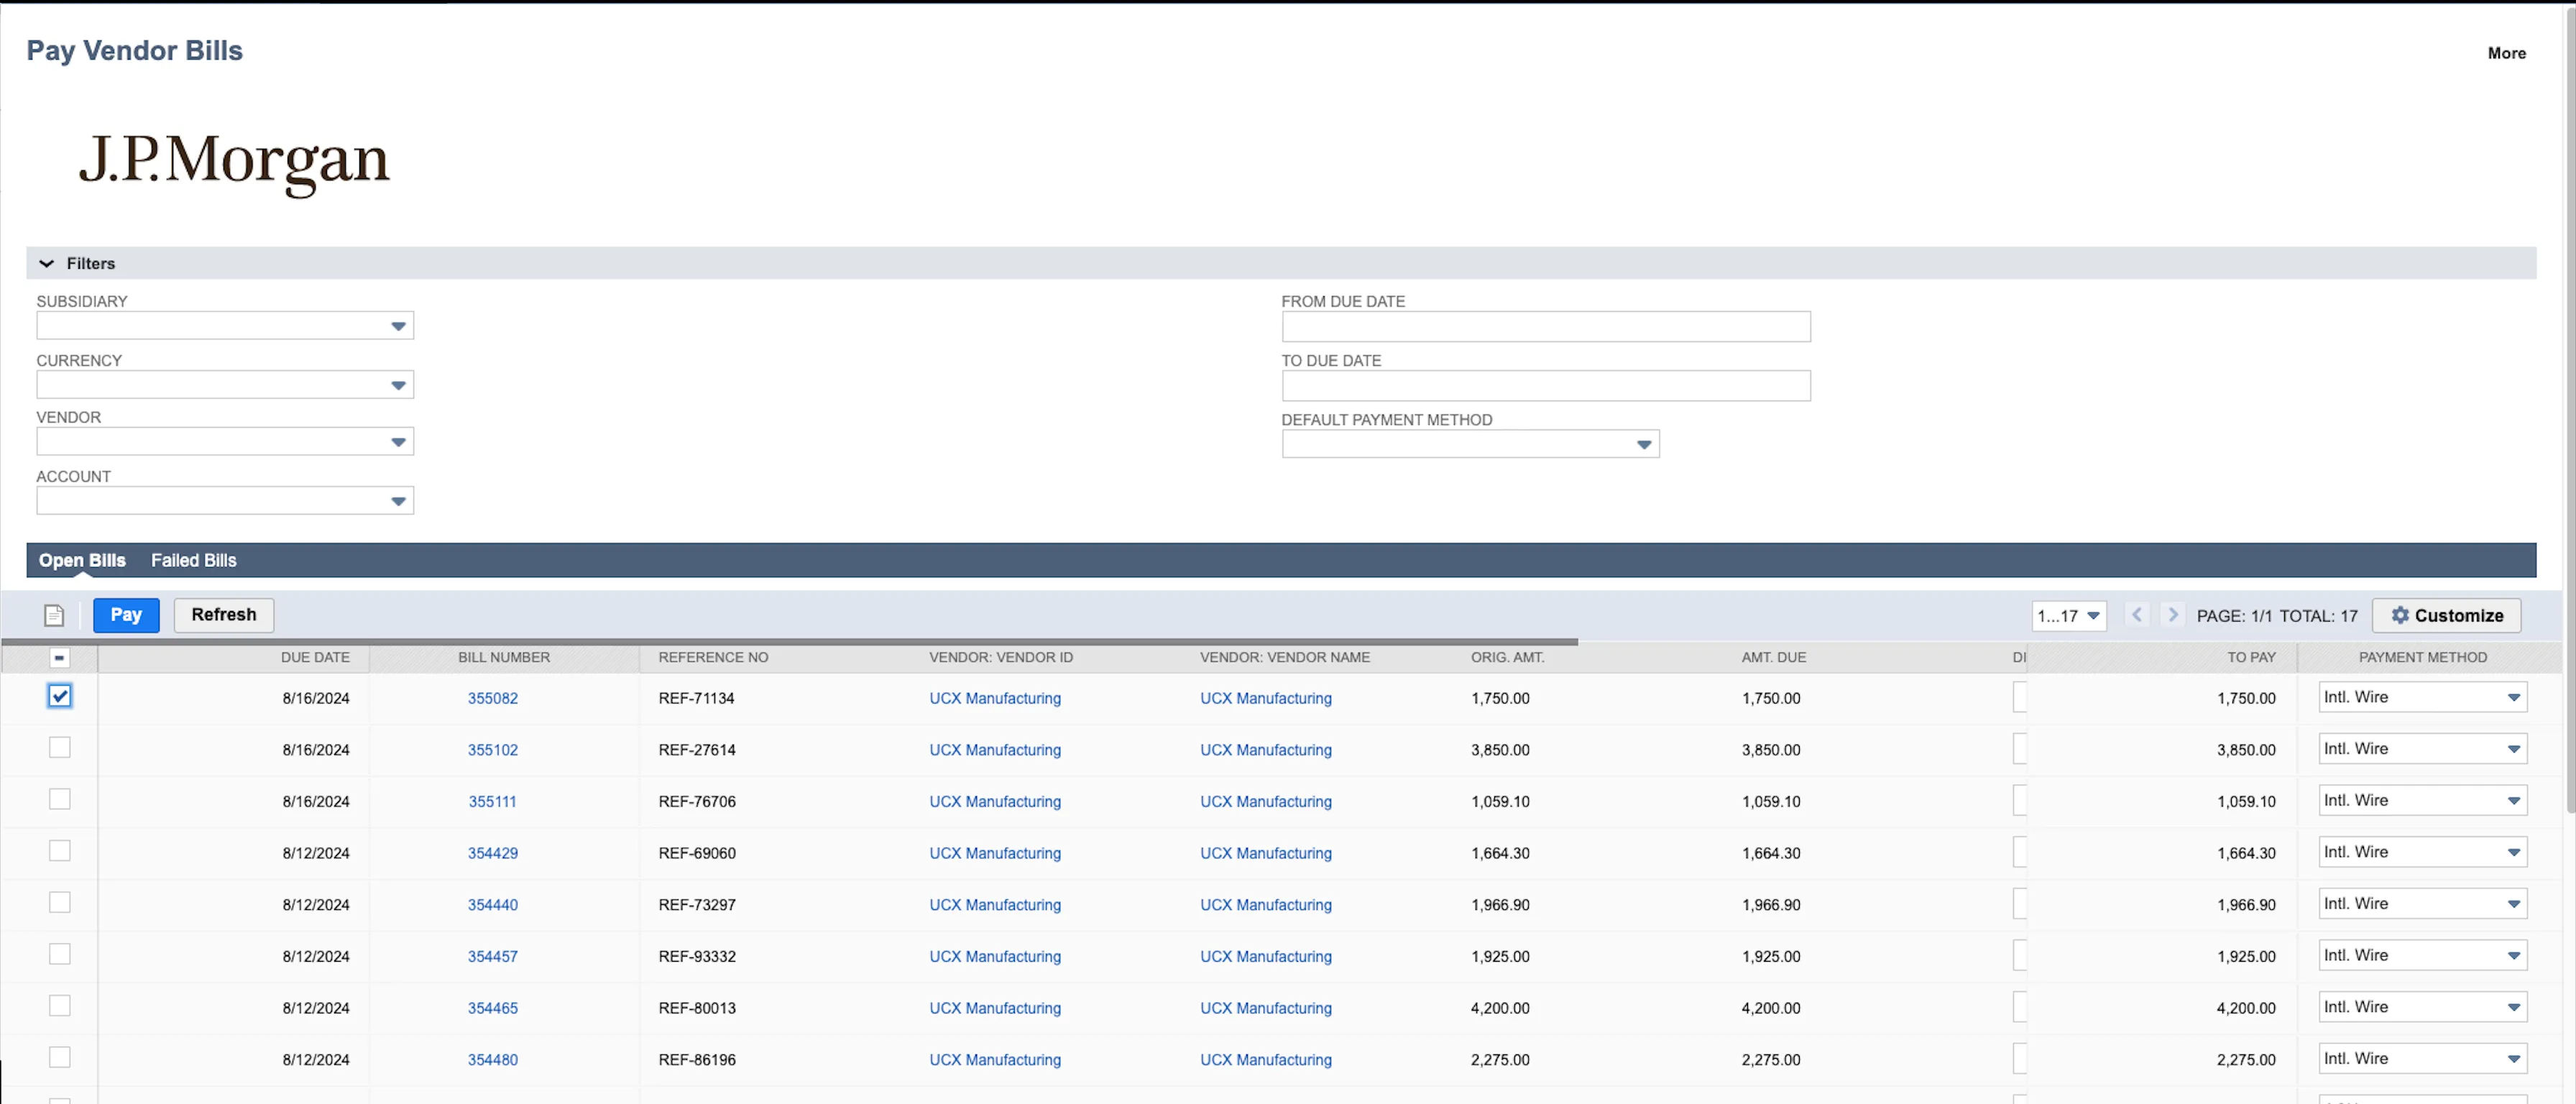Toggle the select-all checkbox in table header
This screenshot has width=2576, height=1104.
click(x=59, y=657)
